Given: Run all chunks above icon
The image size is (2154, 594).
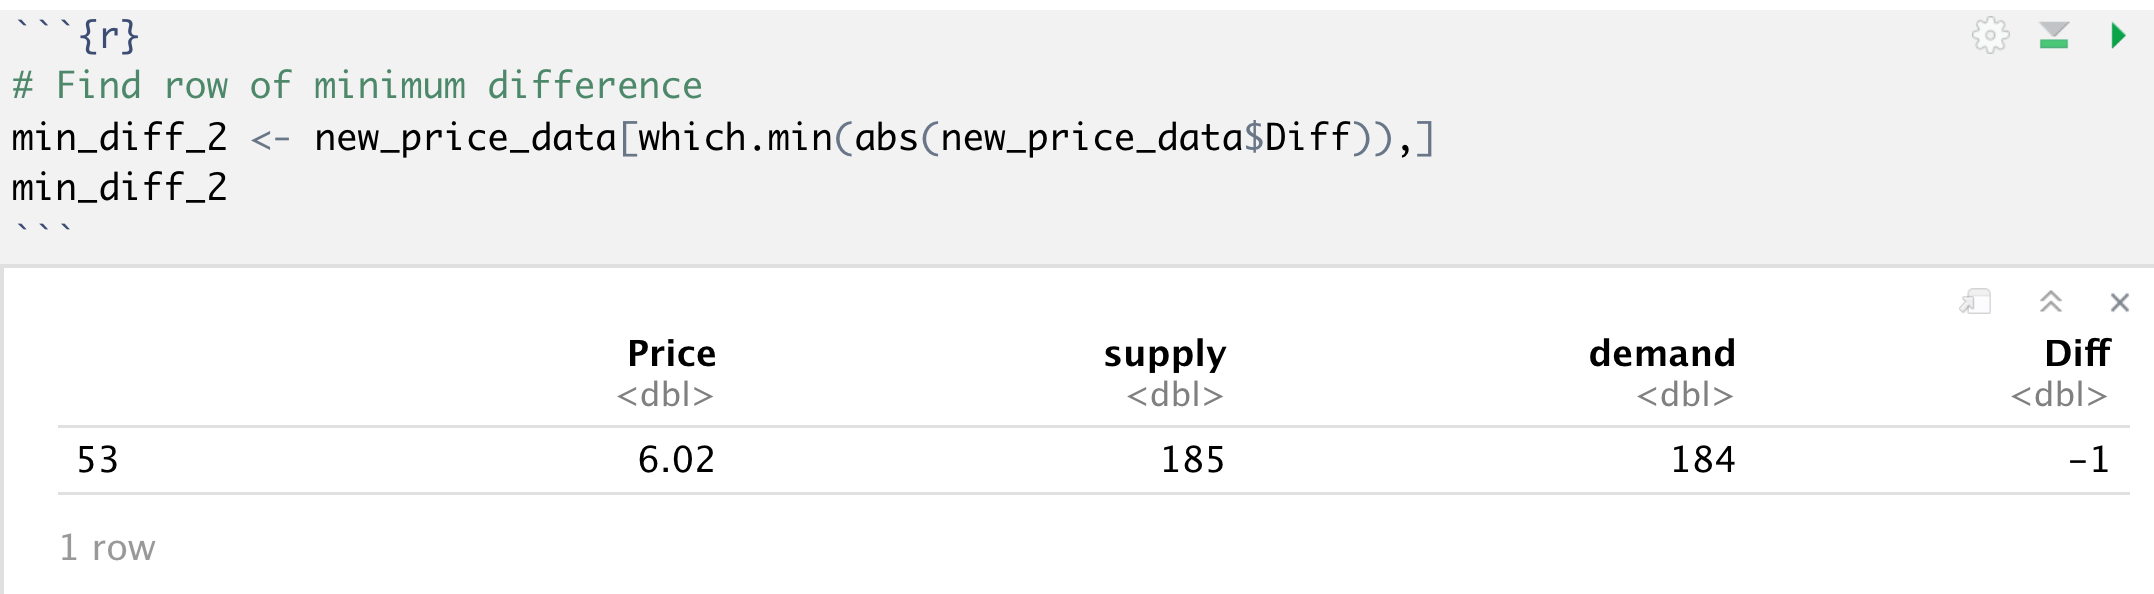Looking at the screenshot, I should pos(2054,36).
